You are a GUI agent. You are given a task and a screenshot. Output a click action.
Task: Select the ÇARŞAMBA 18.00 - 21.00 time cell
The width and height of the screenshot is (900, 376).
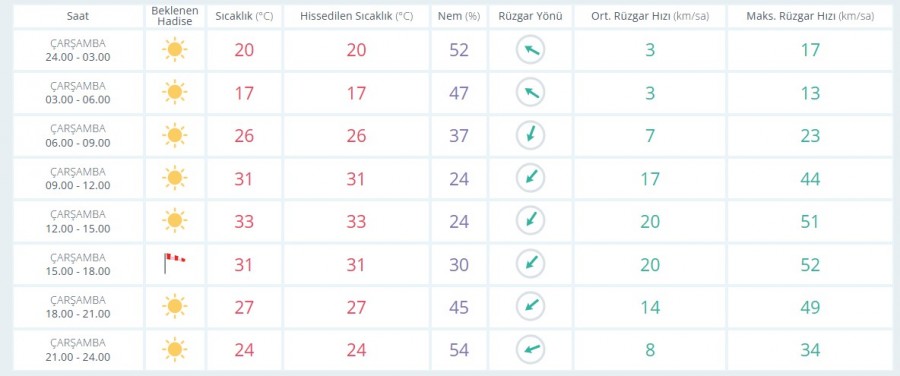[77, 307]
